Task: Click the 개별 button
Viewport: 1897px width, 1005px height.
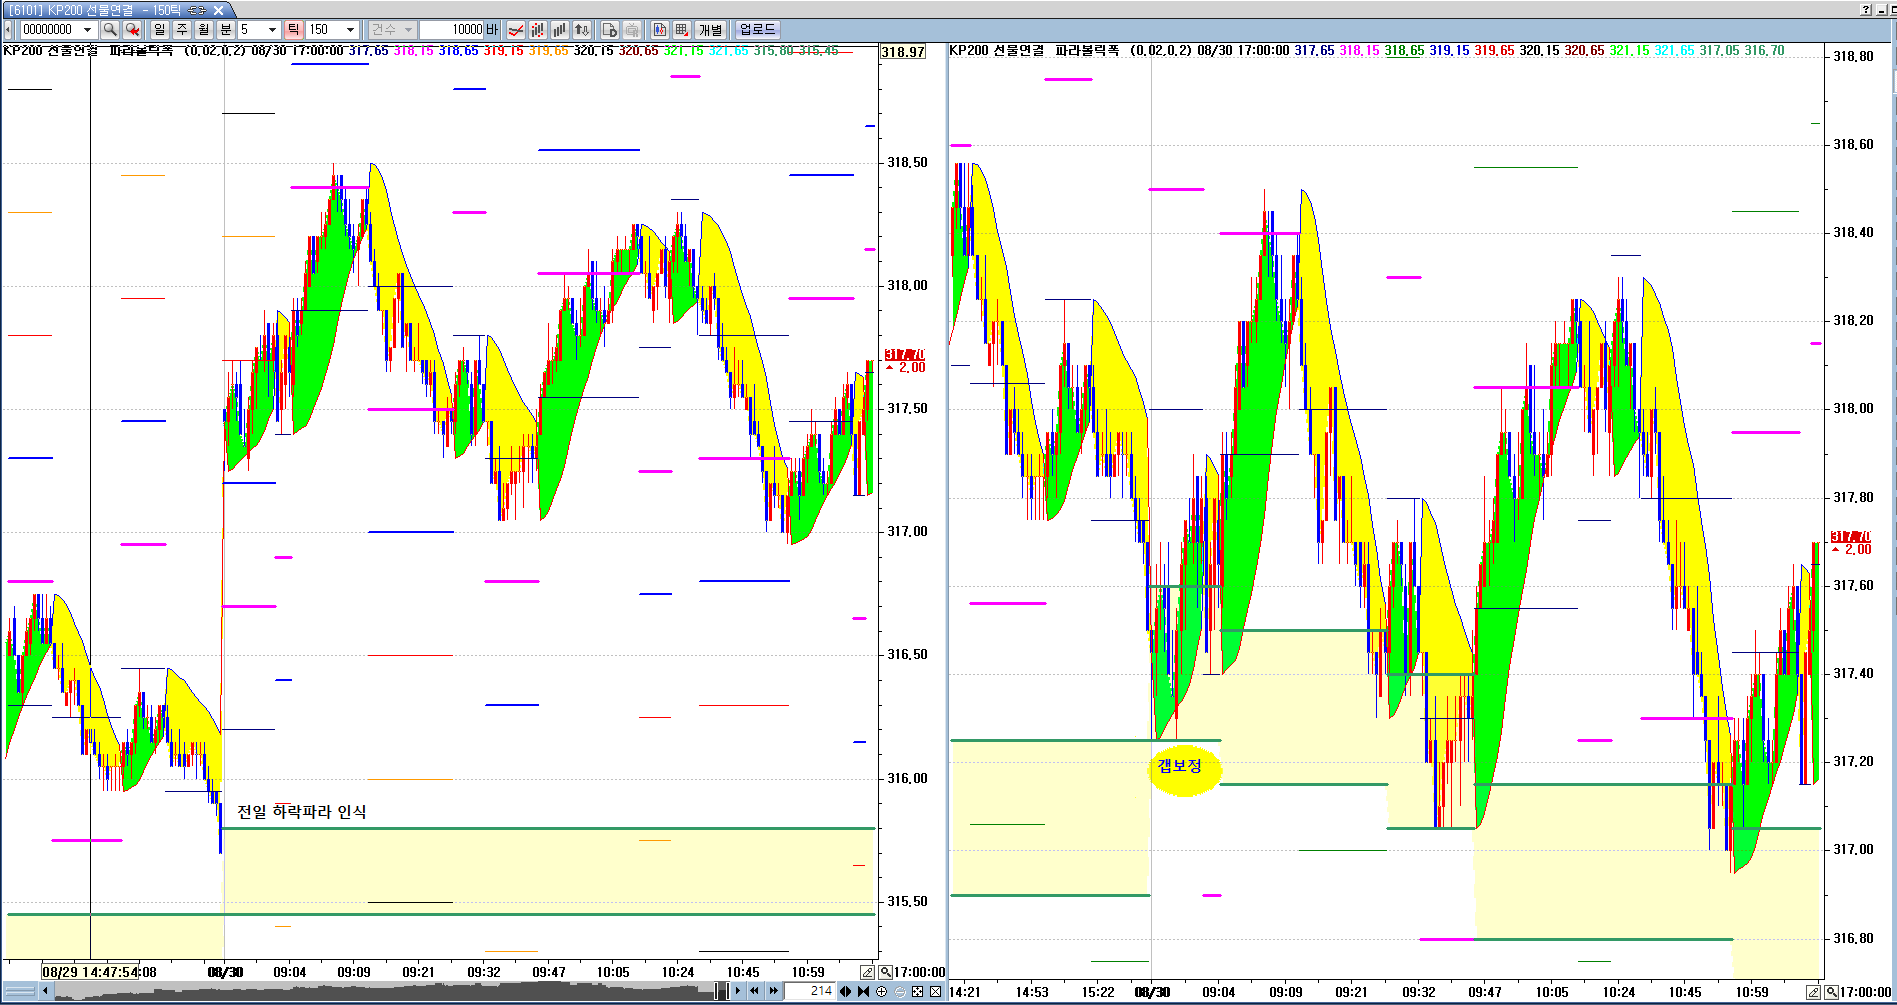Action: pyautogui.click(x=710, y=30)
